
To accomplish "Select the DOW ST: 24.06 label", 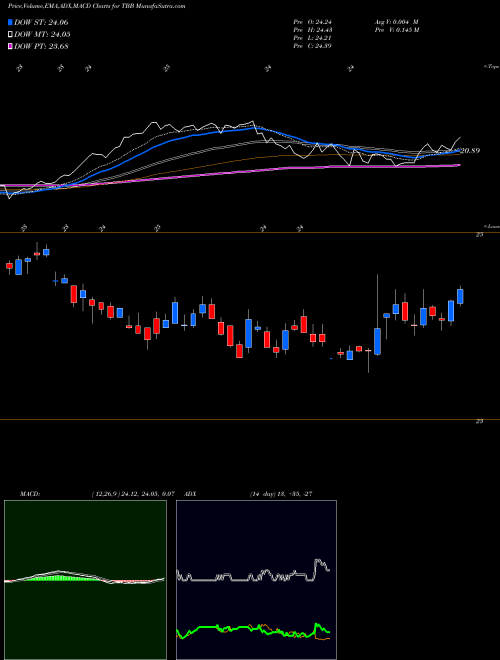I will 41,22.
